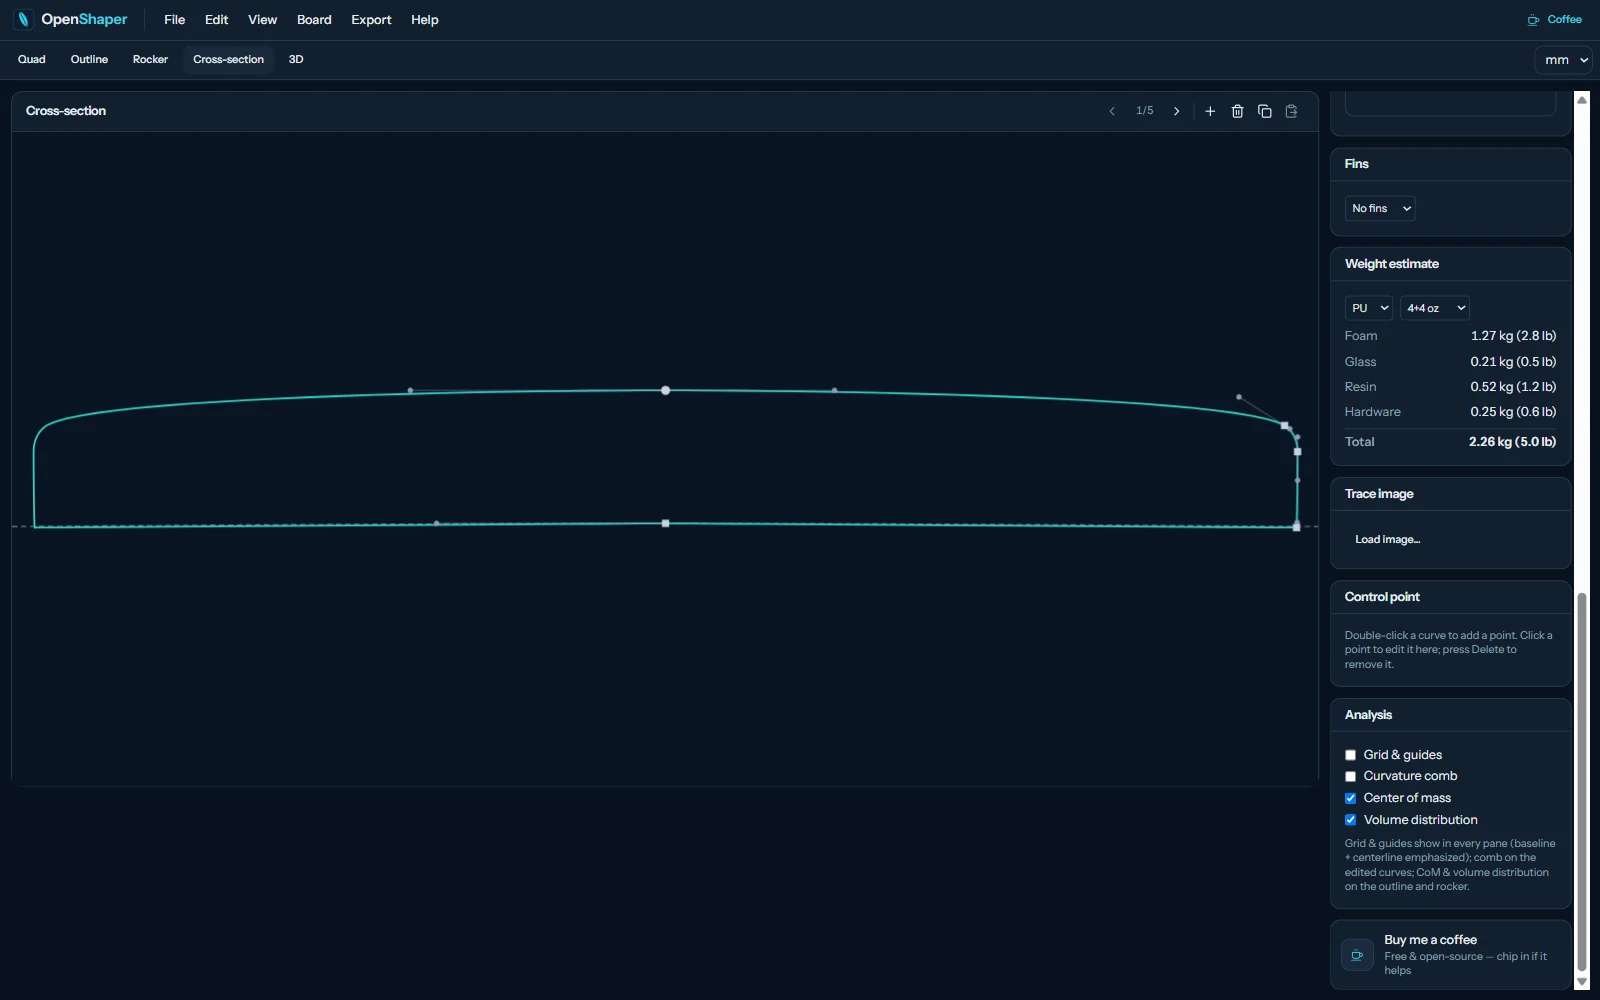The width and height of the screenshot is (1600, 1000).
Task: Click the Resin weight 0.52 kg value
Action: (x=1513, y=387)
